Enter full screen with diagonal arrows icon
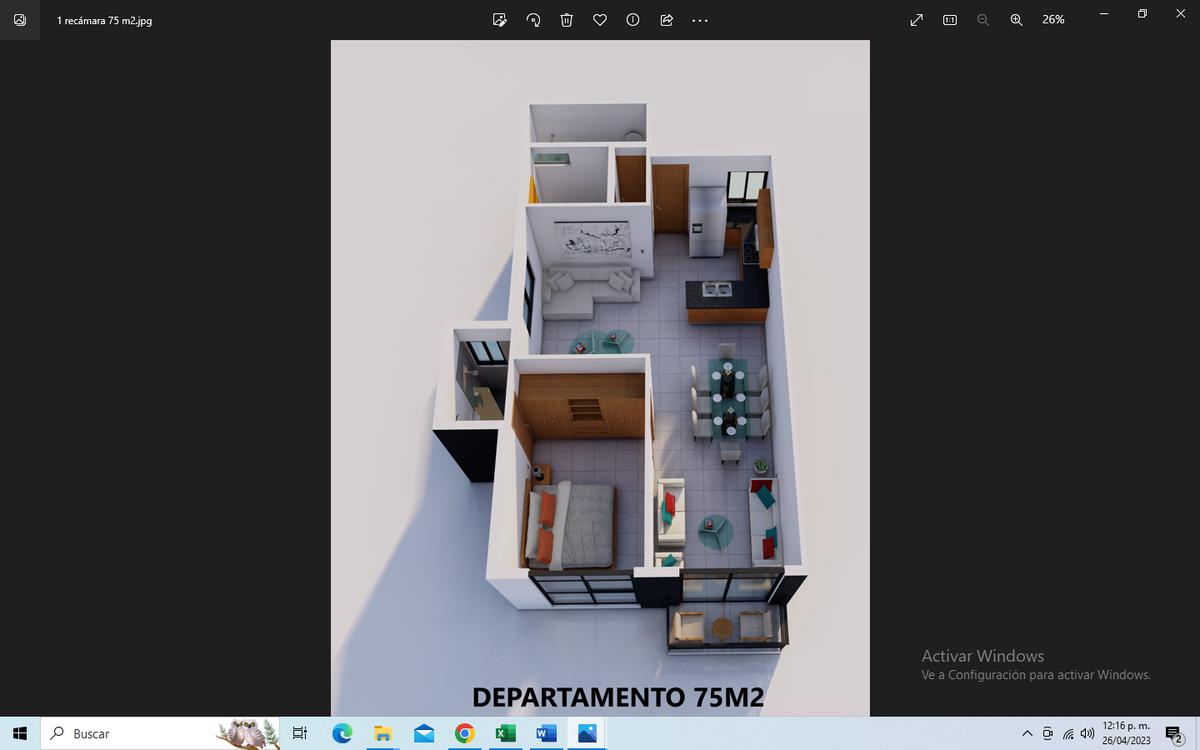 916,20
